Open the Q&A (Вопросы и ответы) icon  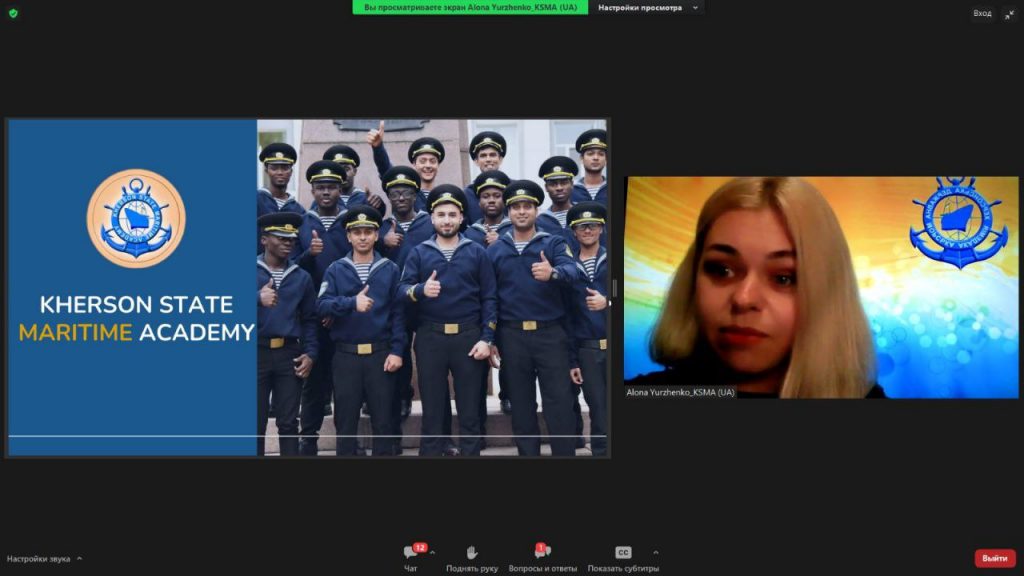[542, 553]
